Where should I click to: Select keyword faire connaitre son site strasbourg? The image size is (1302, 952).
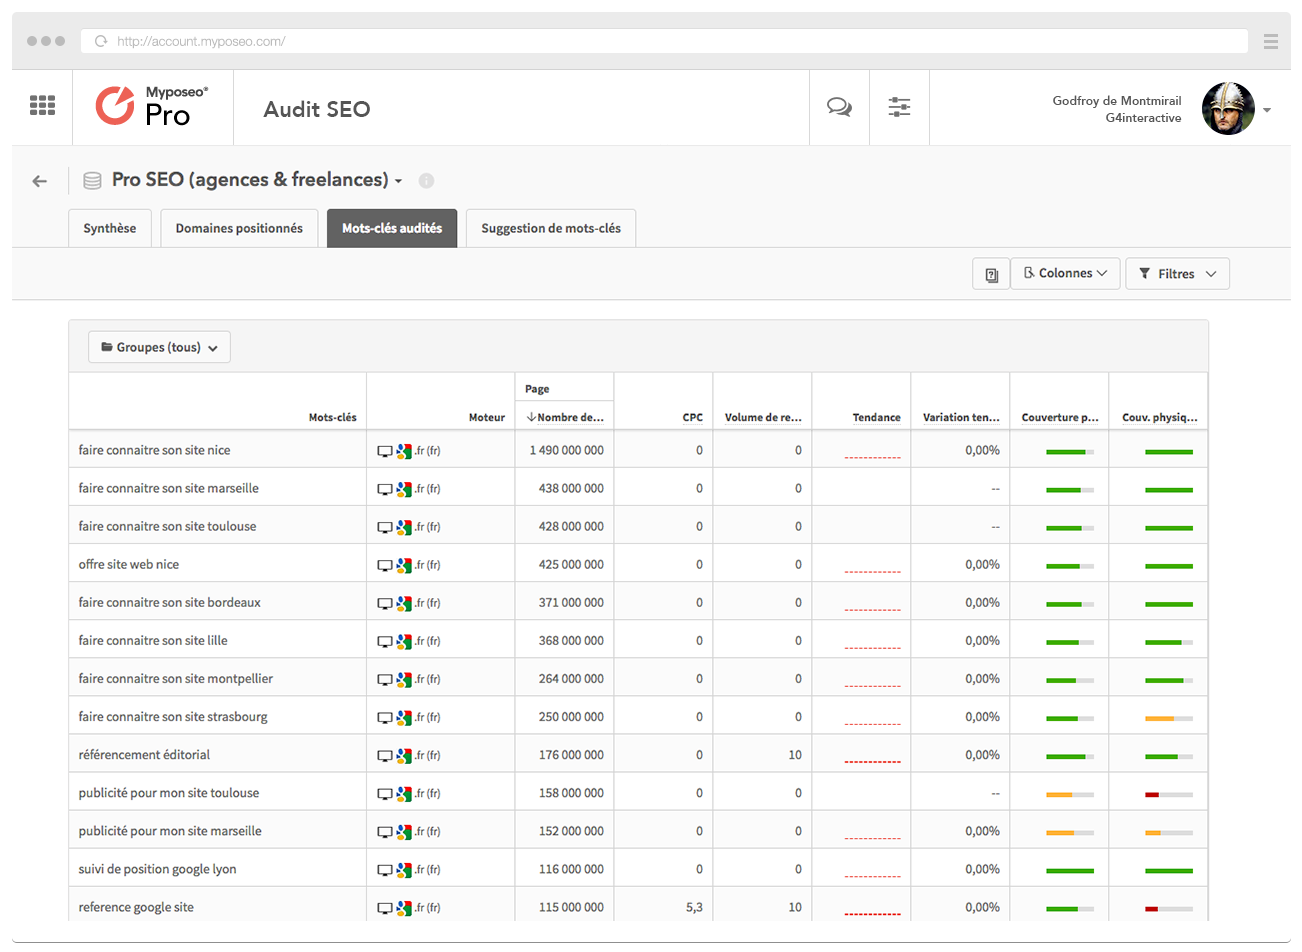[x=173, y=716]
